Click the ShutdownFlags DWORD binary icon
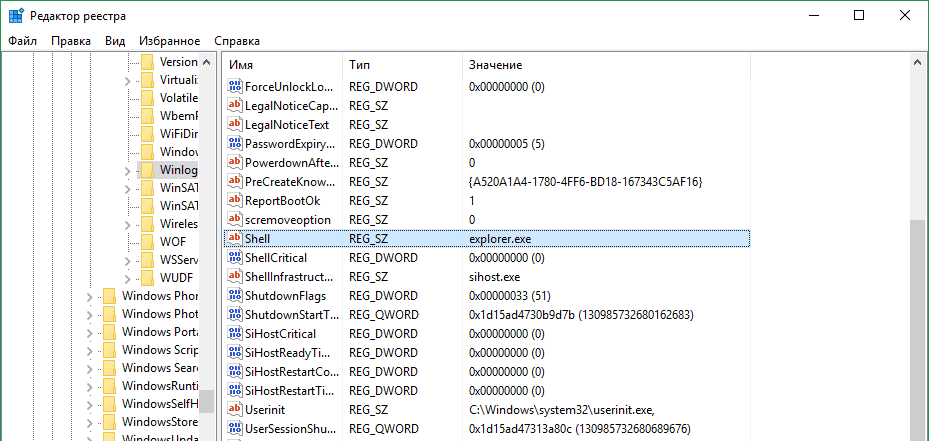 click(235, 296)
